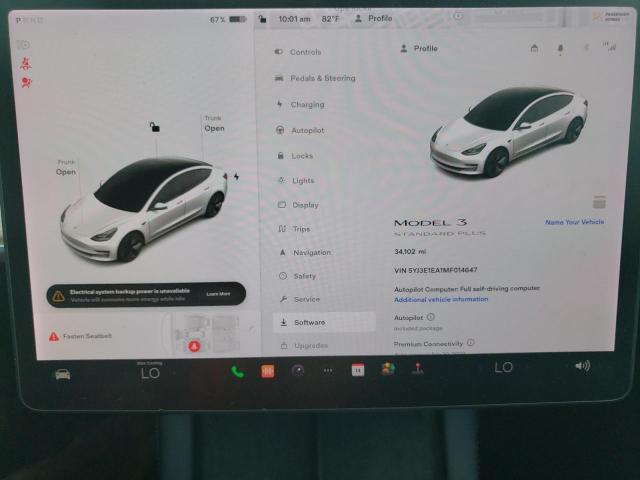
Task: Open the Trips menu
Action: tap(294, 229)
